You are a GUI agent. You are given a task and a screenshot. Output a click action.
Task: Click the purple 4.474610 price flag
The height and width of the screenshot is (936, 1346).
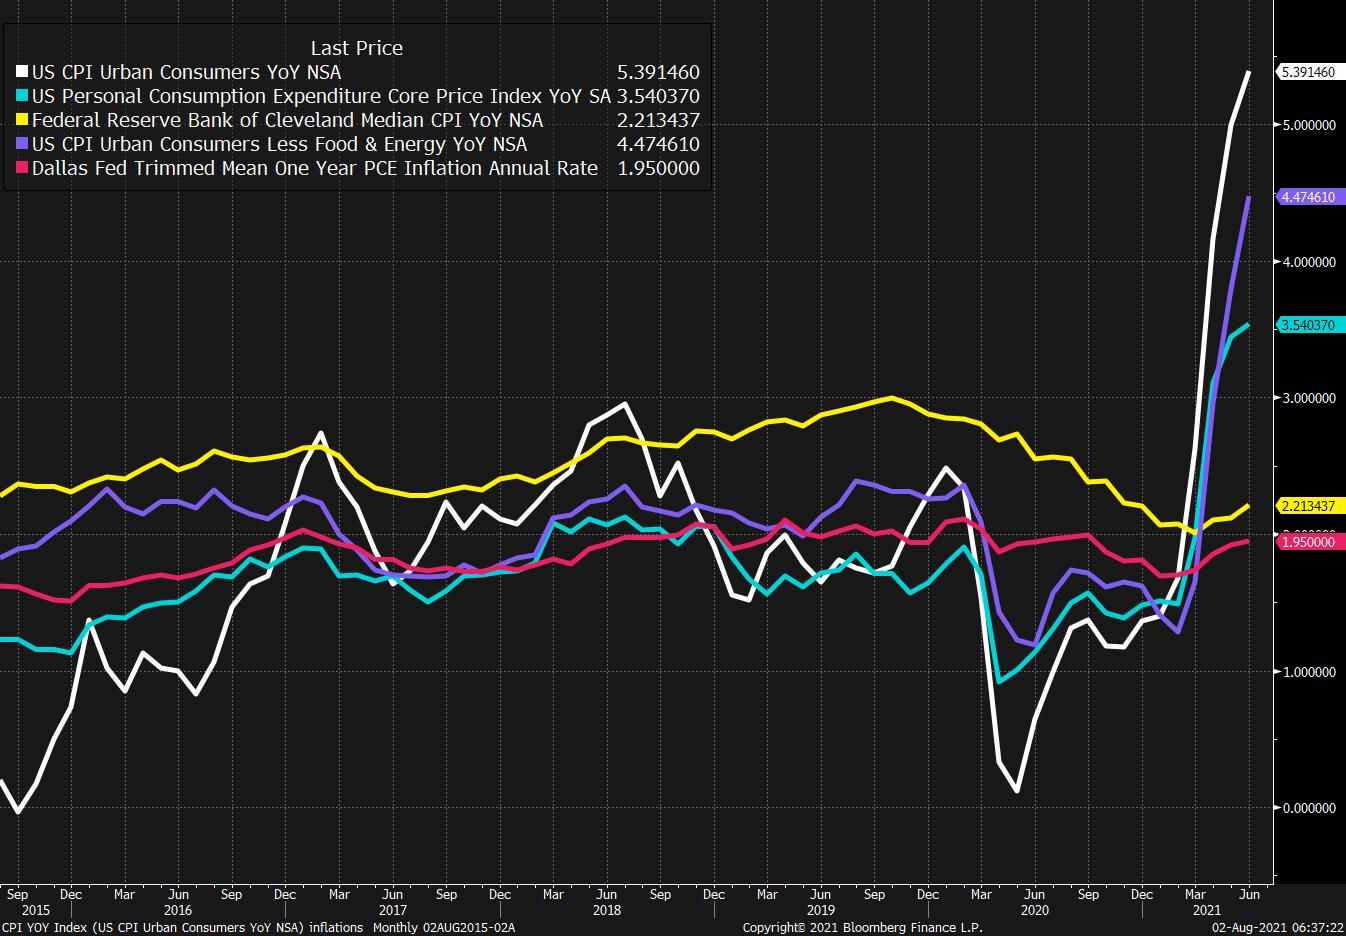point(1310,198)
